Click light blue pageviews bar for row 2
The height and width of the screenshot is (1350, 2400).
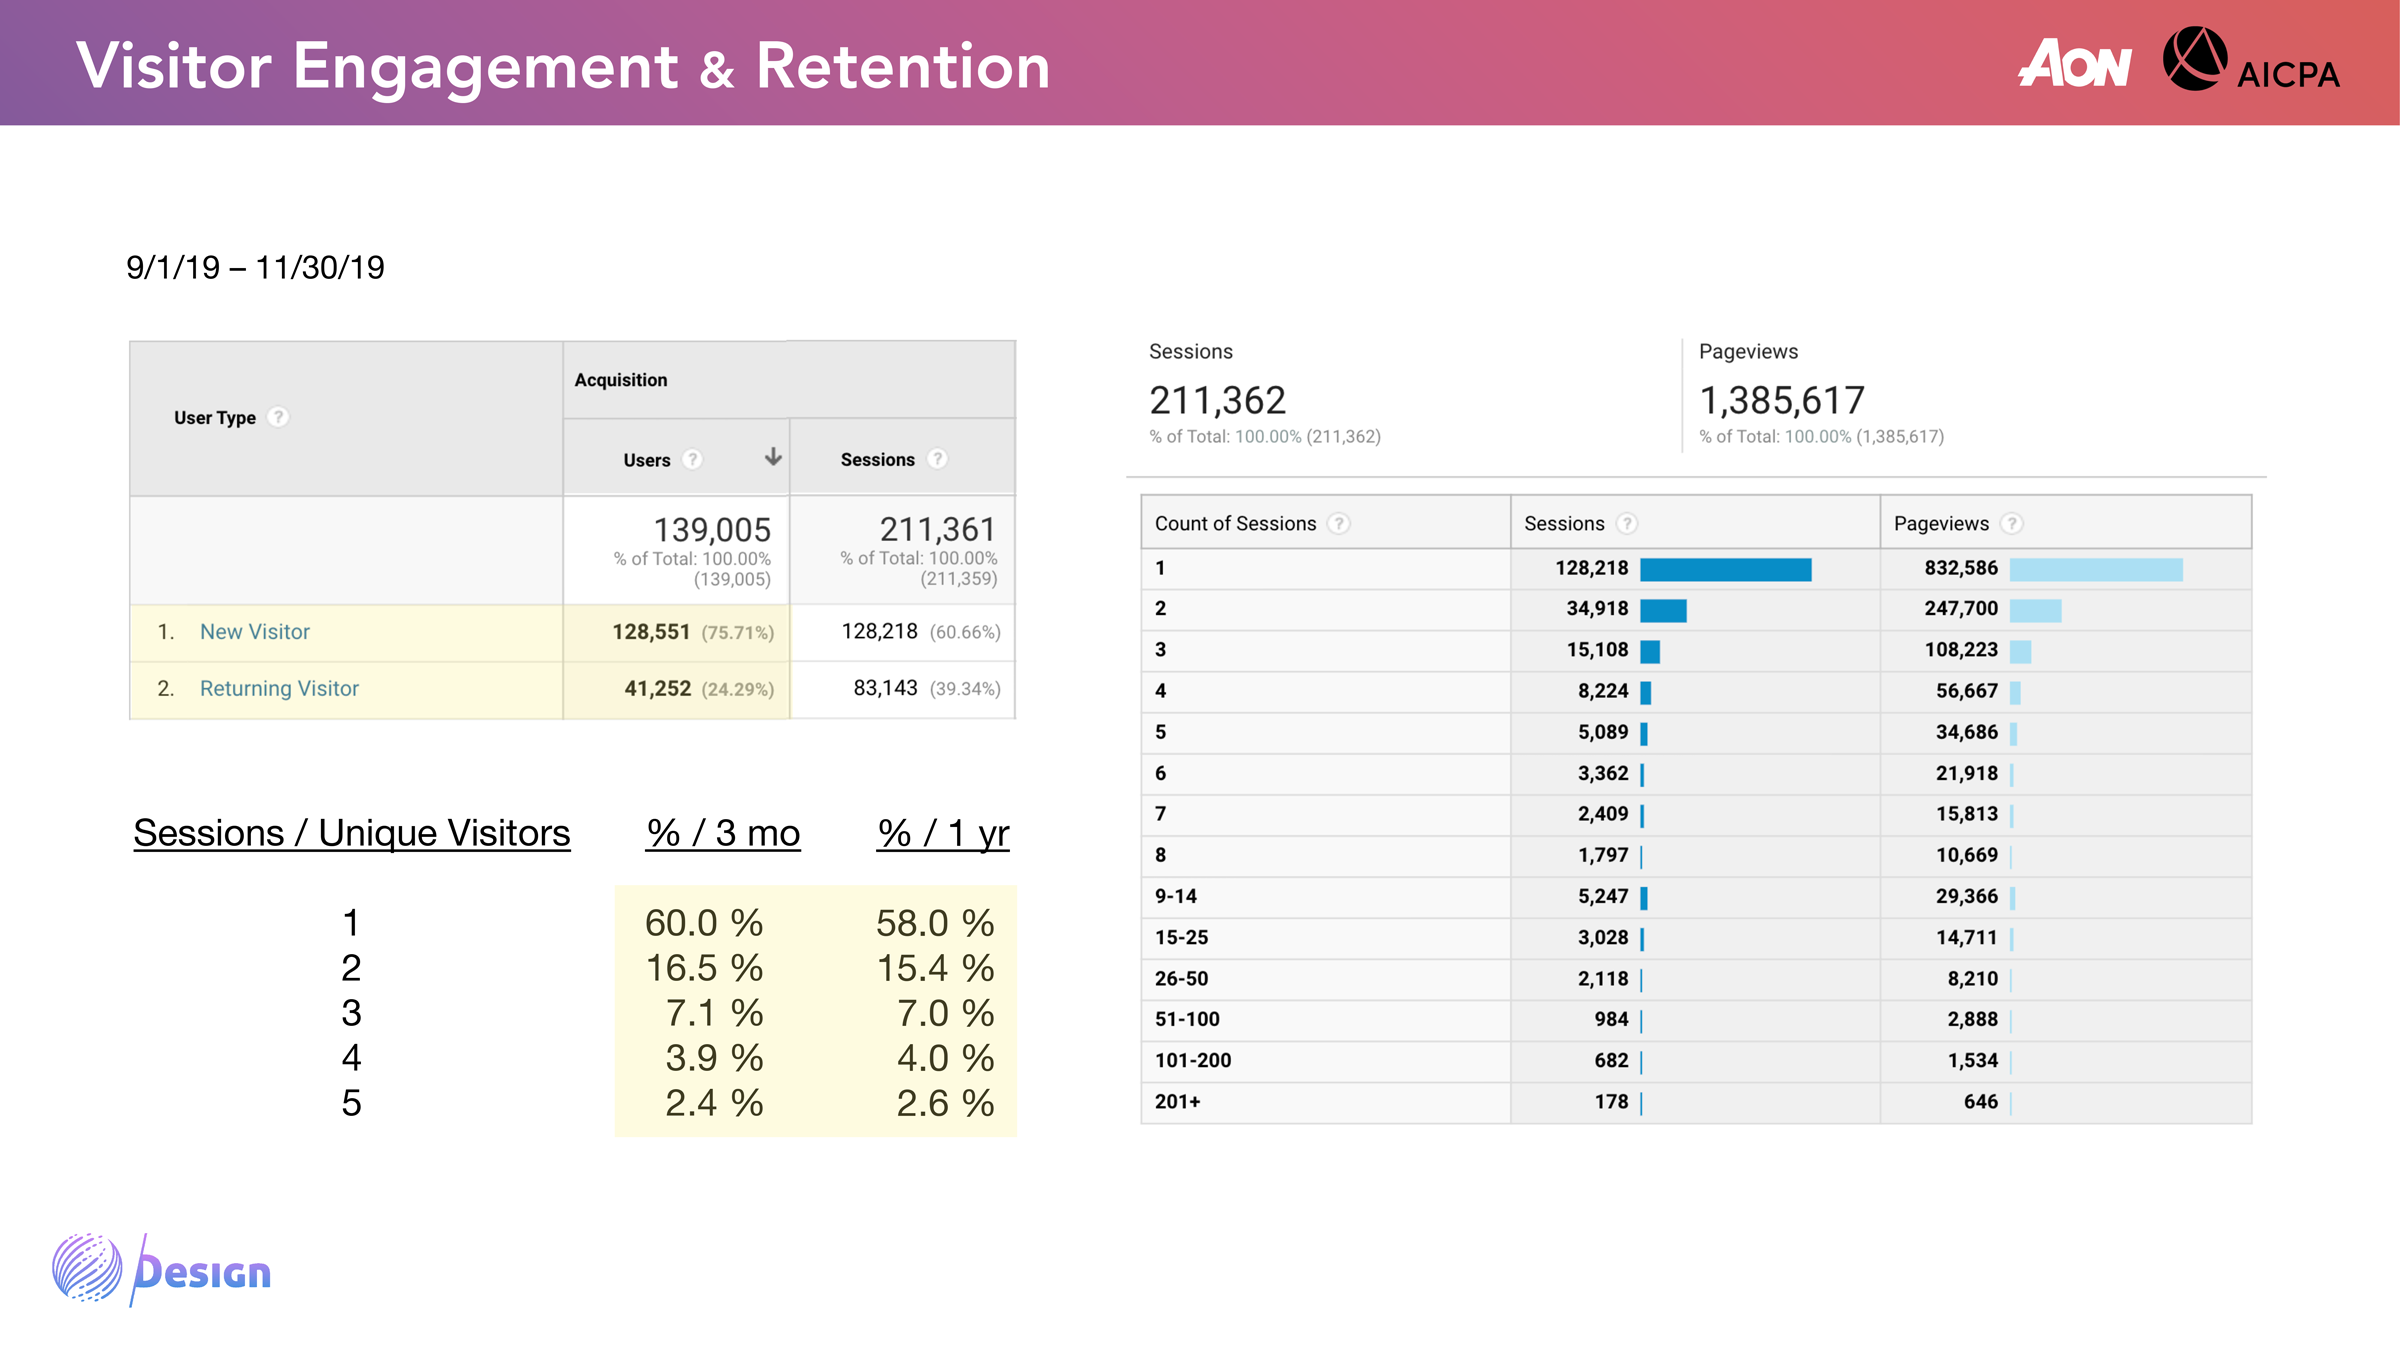2035,611
